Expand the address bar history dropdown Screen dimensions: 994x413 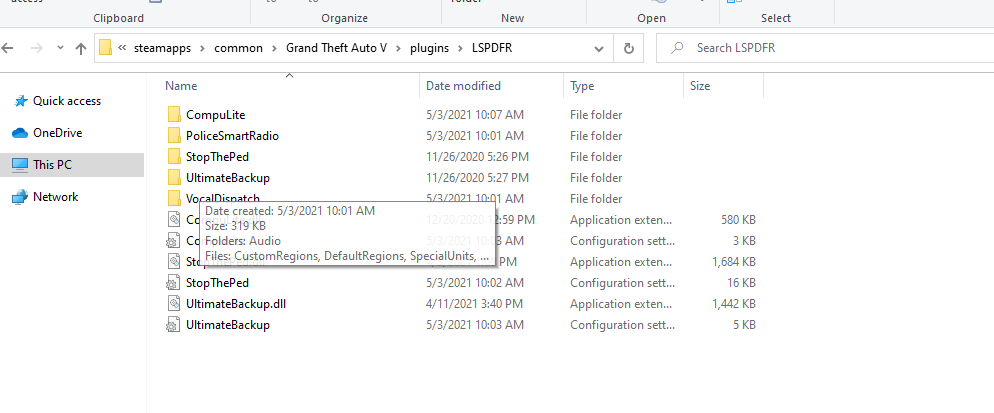599,48
